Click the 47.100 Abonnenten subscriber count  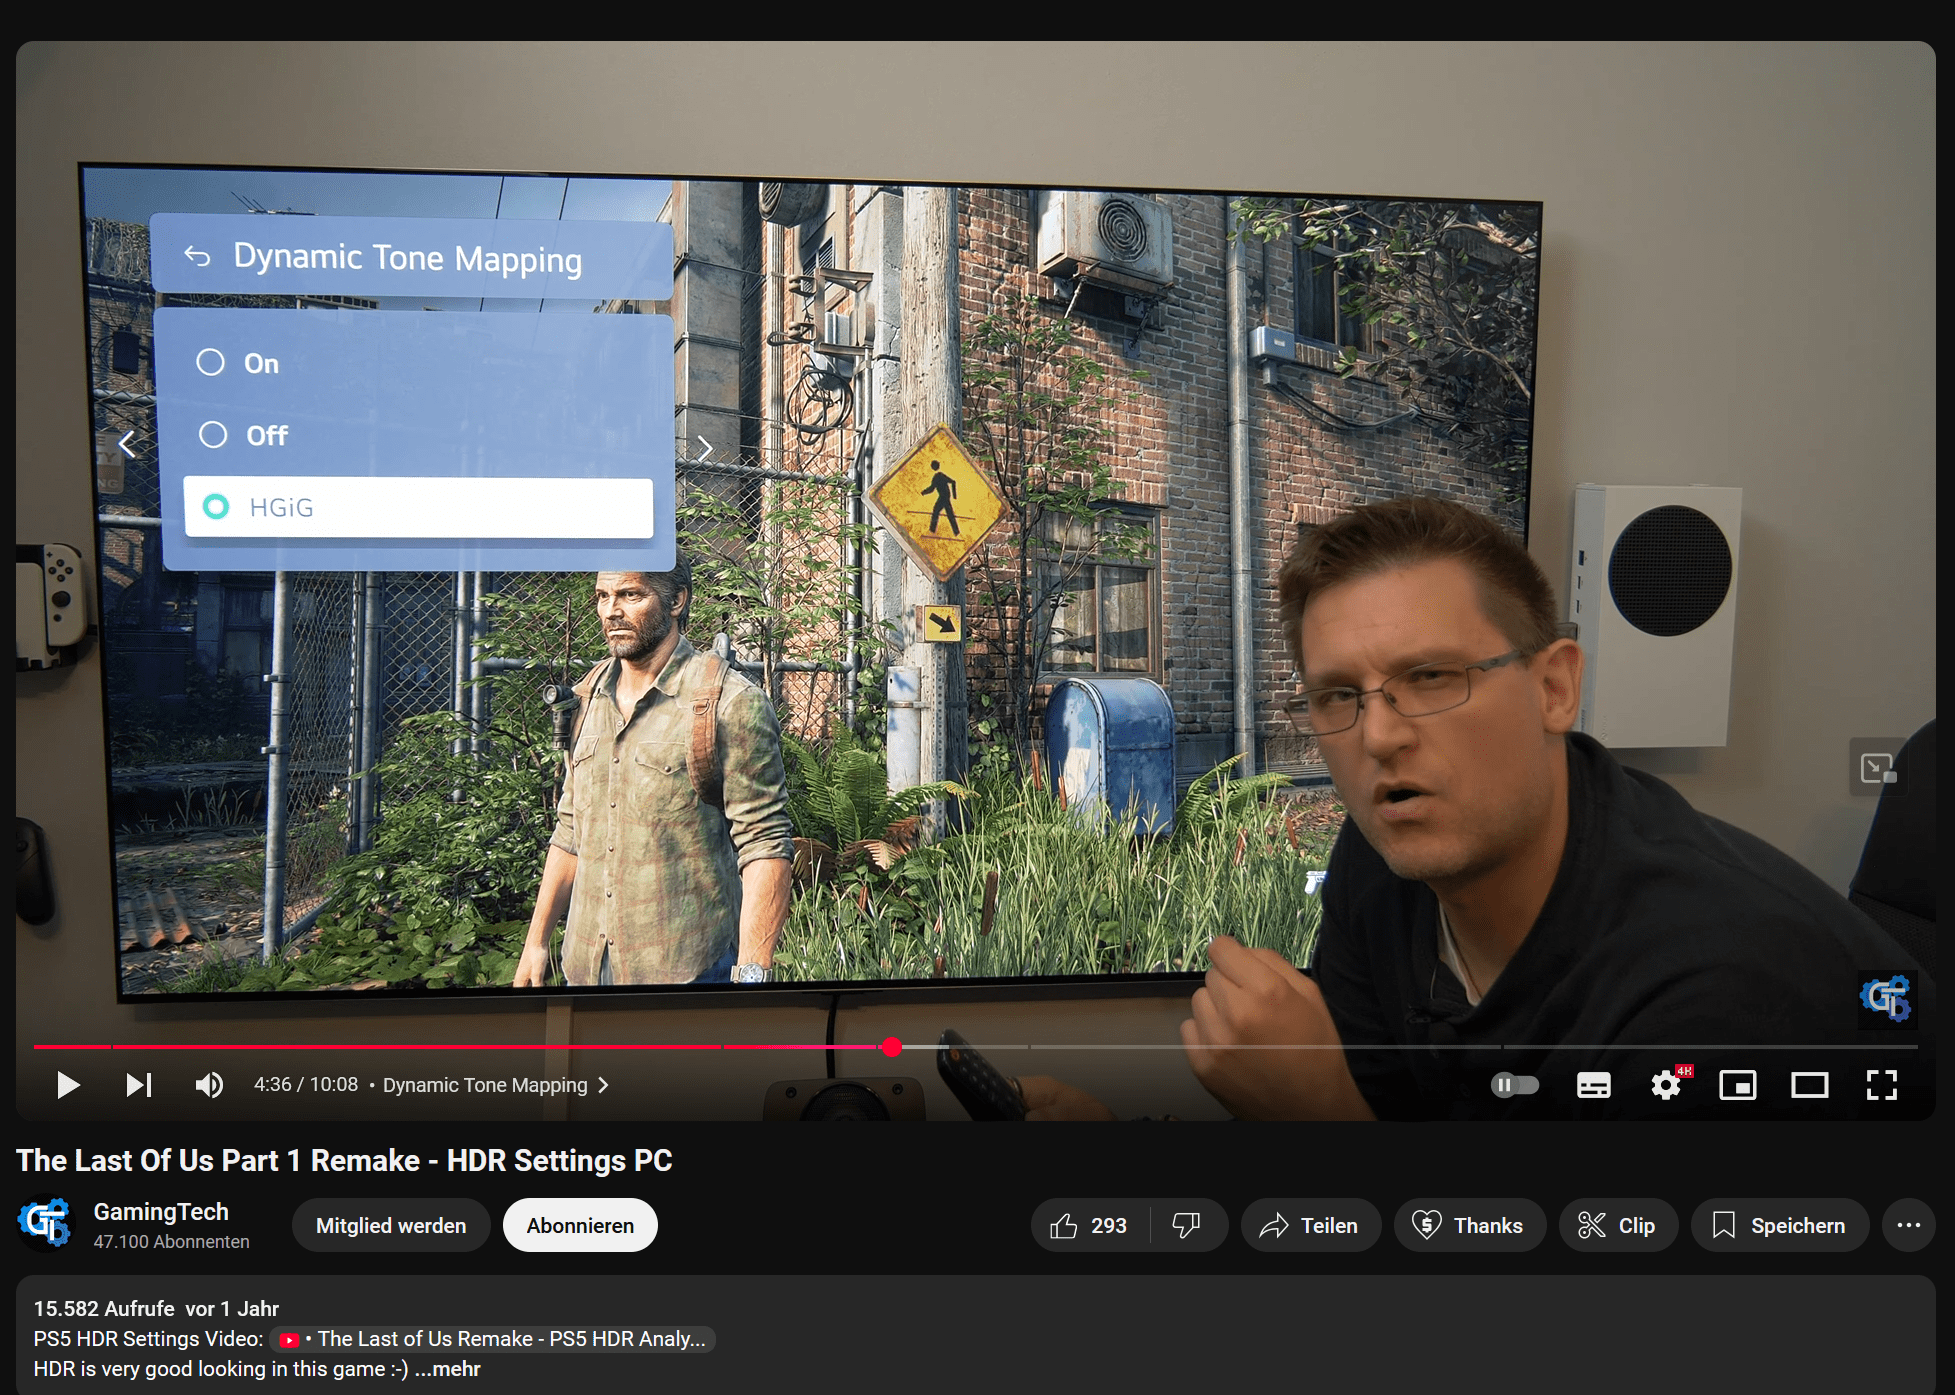(172, 1241)
